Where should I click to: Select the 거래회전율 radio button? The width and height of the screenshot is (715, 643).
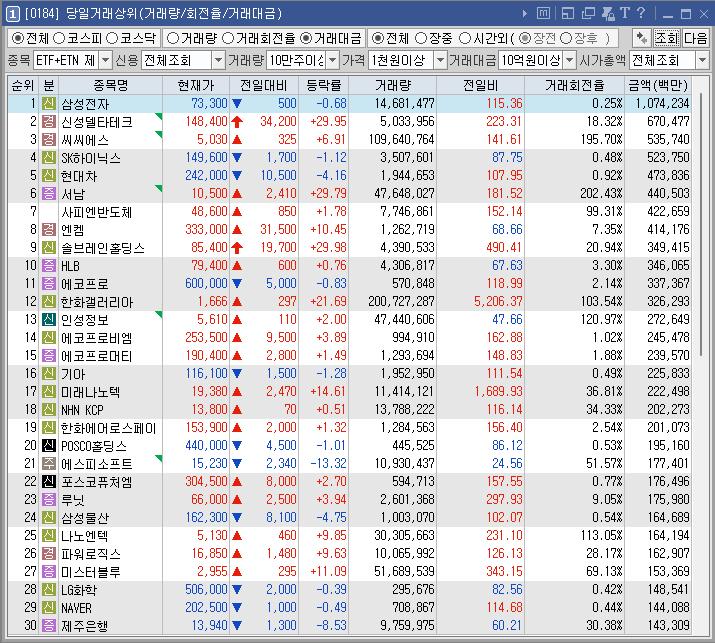[228, 38]
